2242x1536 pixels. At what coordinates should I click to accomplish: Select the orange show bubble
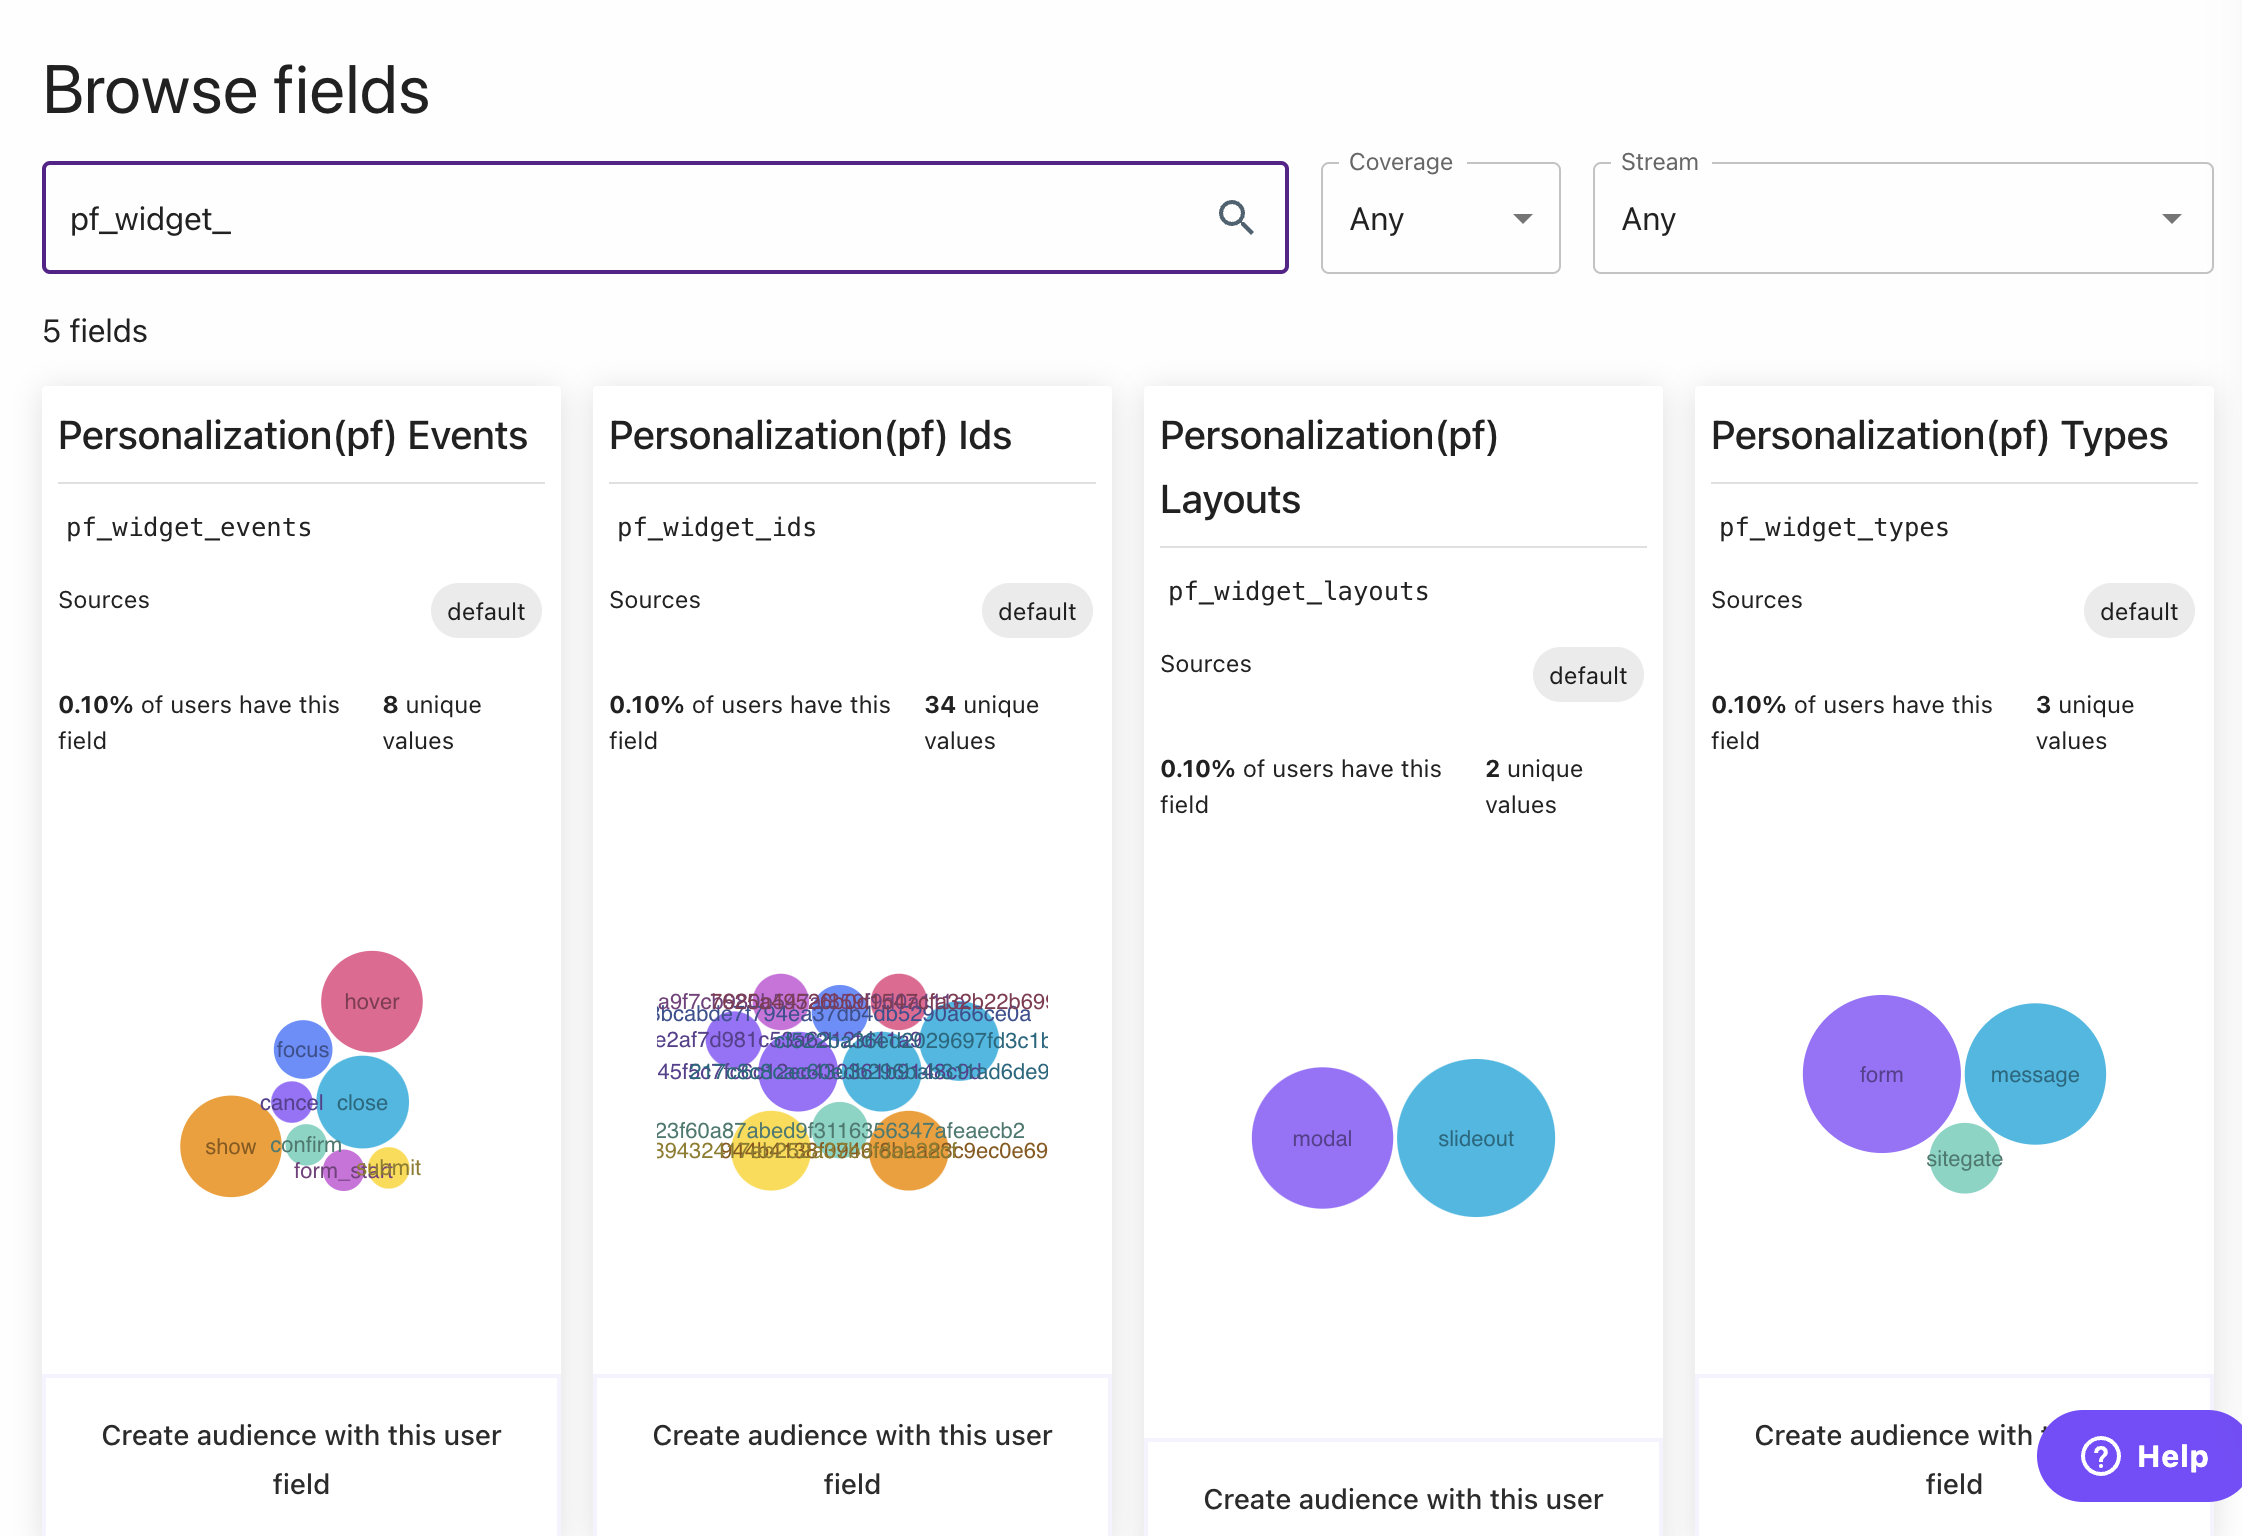point(230,1146)
